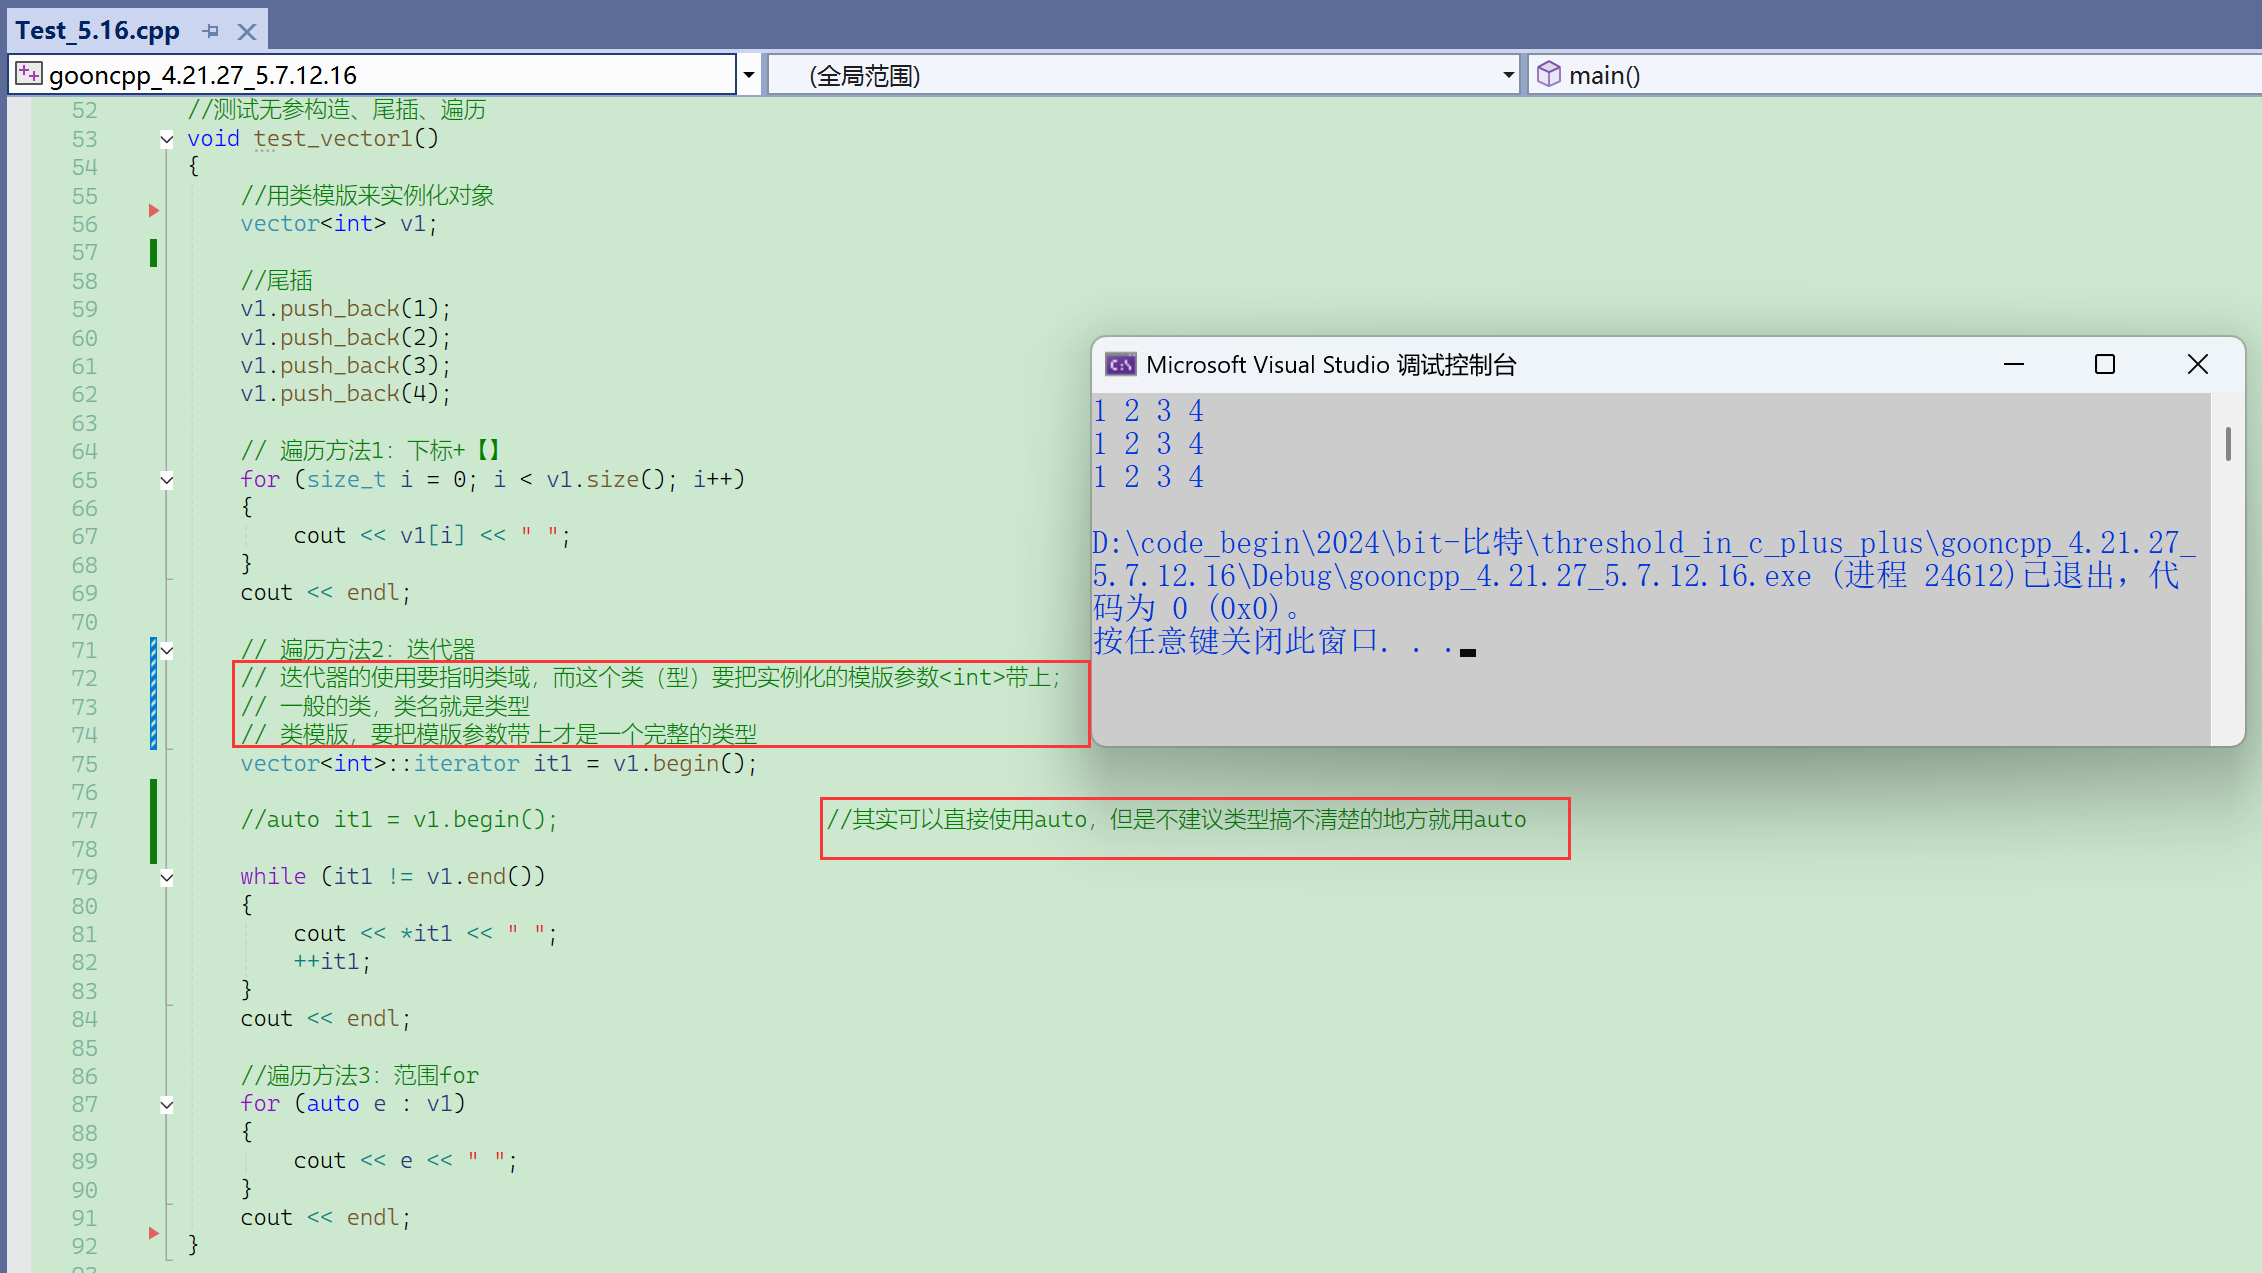
Task: Collapse the comment block at line 71
Action: [167, 650]
